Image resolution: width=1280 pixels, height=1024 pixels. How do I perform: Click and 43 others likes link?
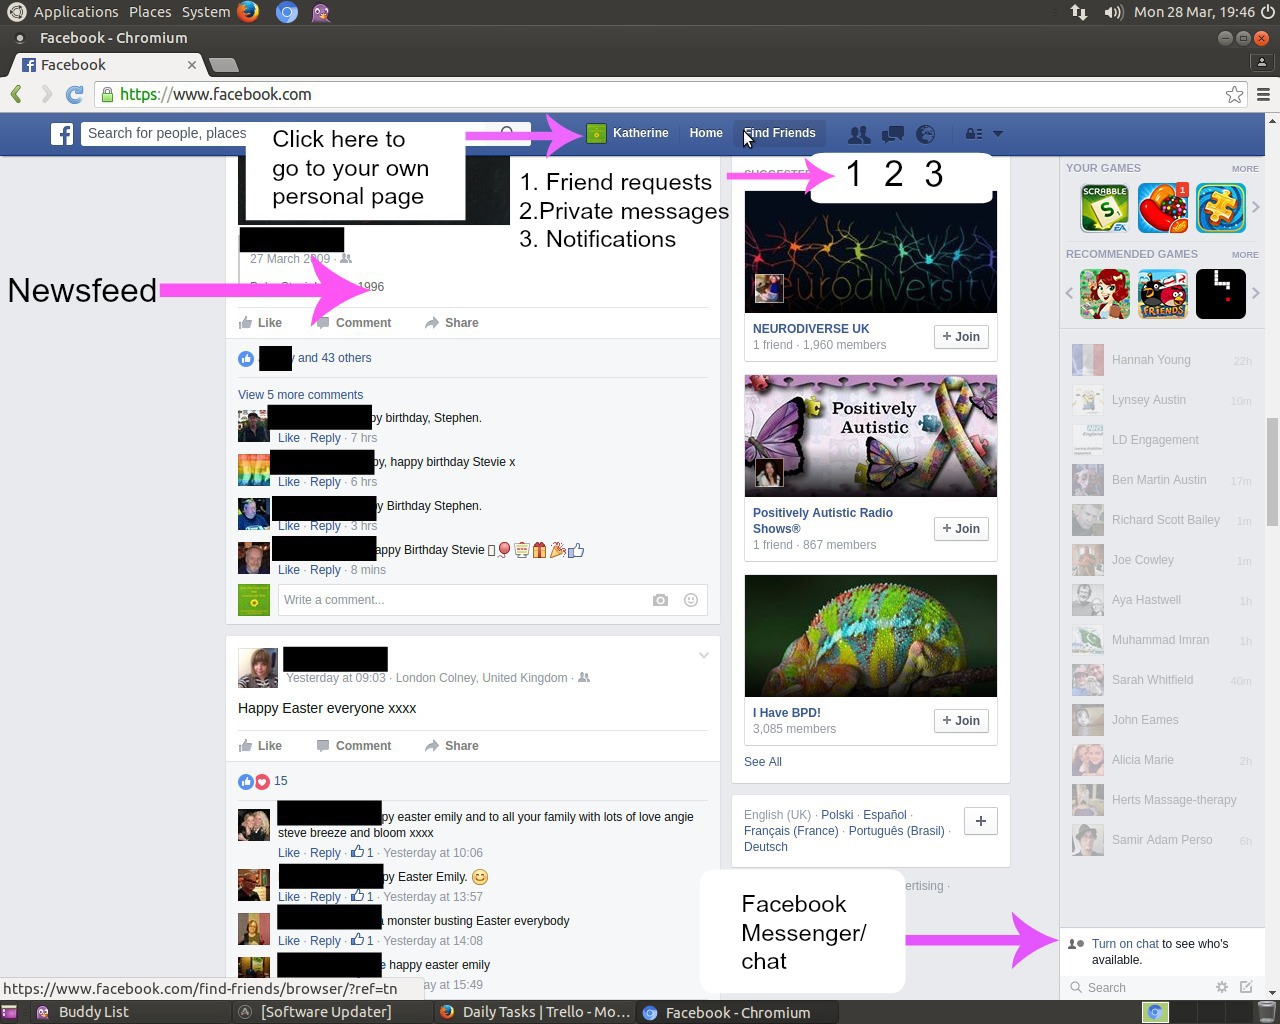pyautogui.click(x=334, y=358)
